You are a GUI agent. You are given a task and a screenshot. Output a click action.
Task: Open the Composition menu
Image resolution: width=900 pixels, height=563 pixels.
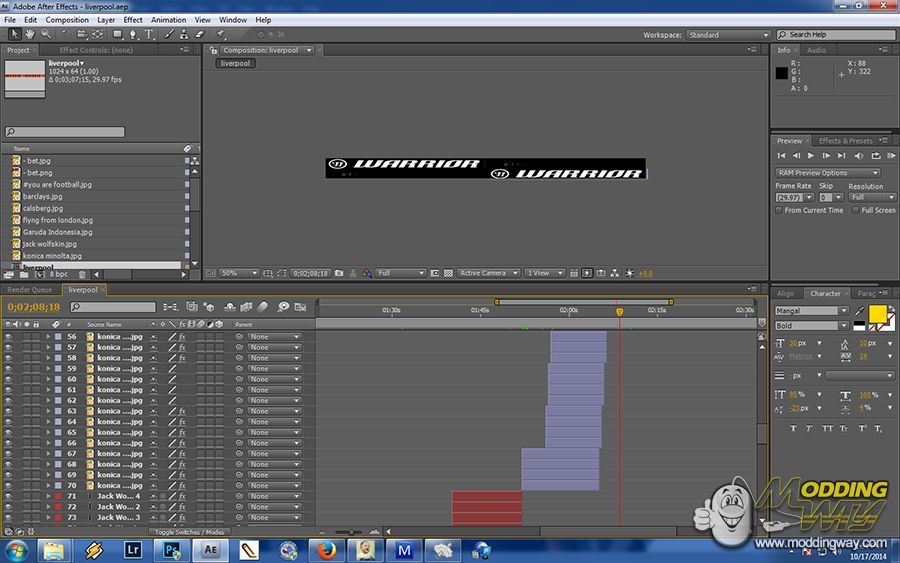[67, 19]
